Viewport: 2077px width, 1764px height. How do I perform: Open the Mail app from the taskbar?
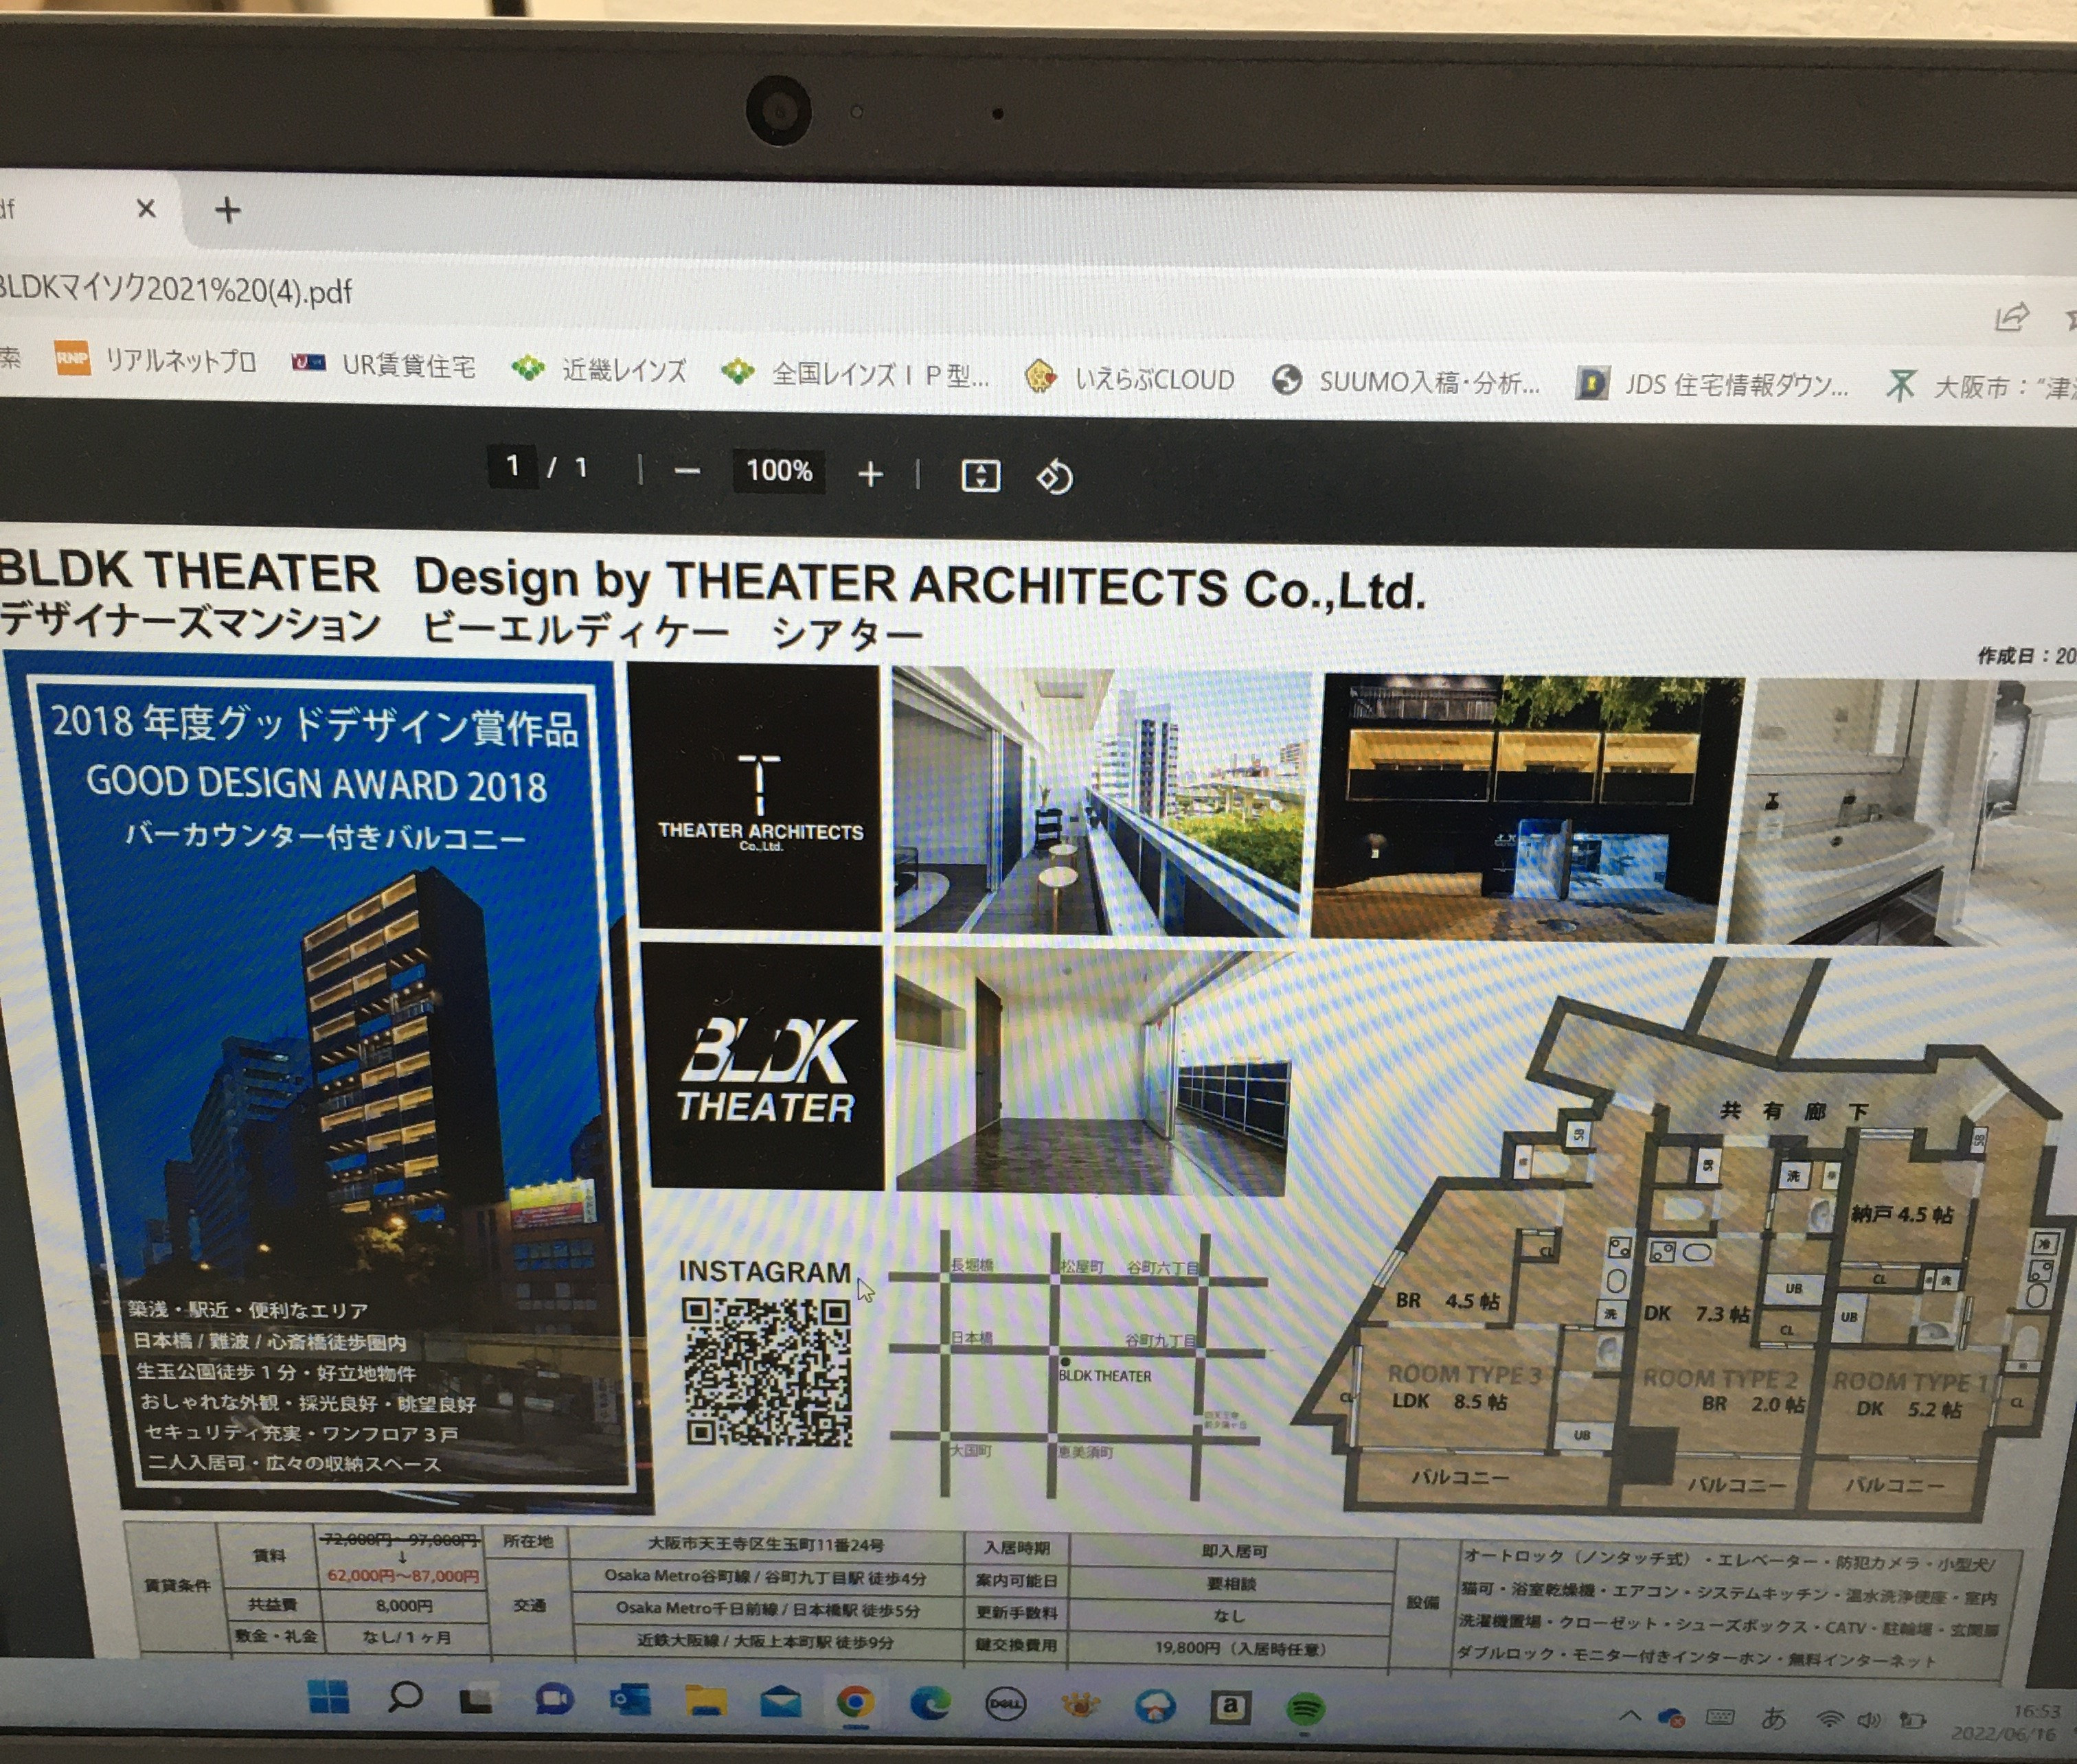click(x=780, y=1703)
